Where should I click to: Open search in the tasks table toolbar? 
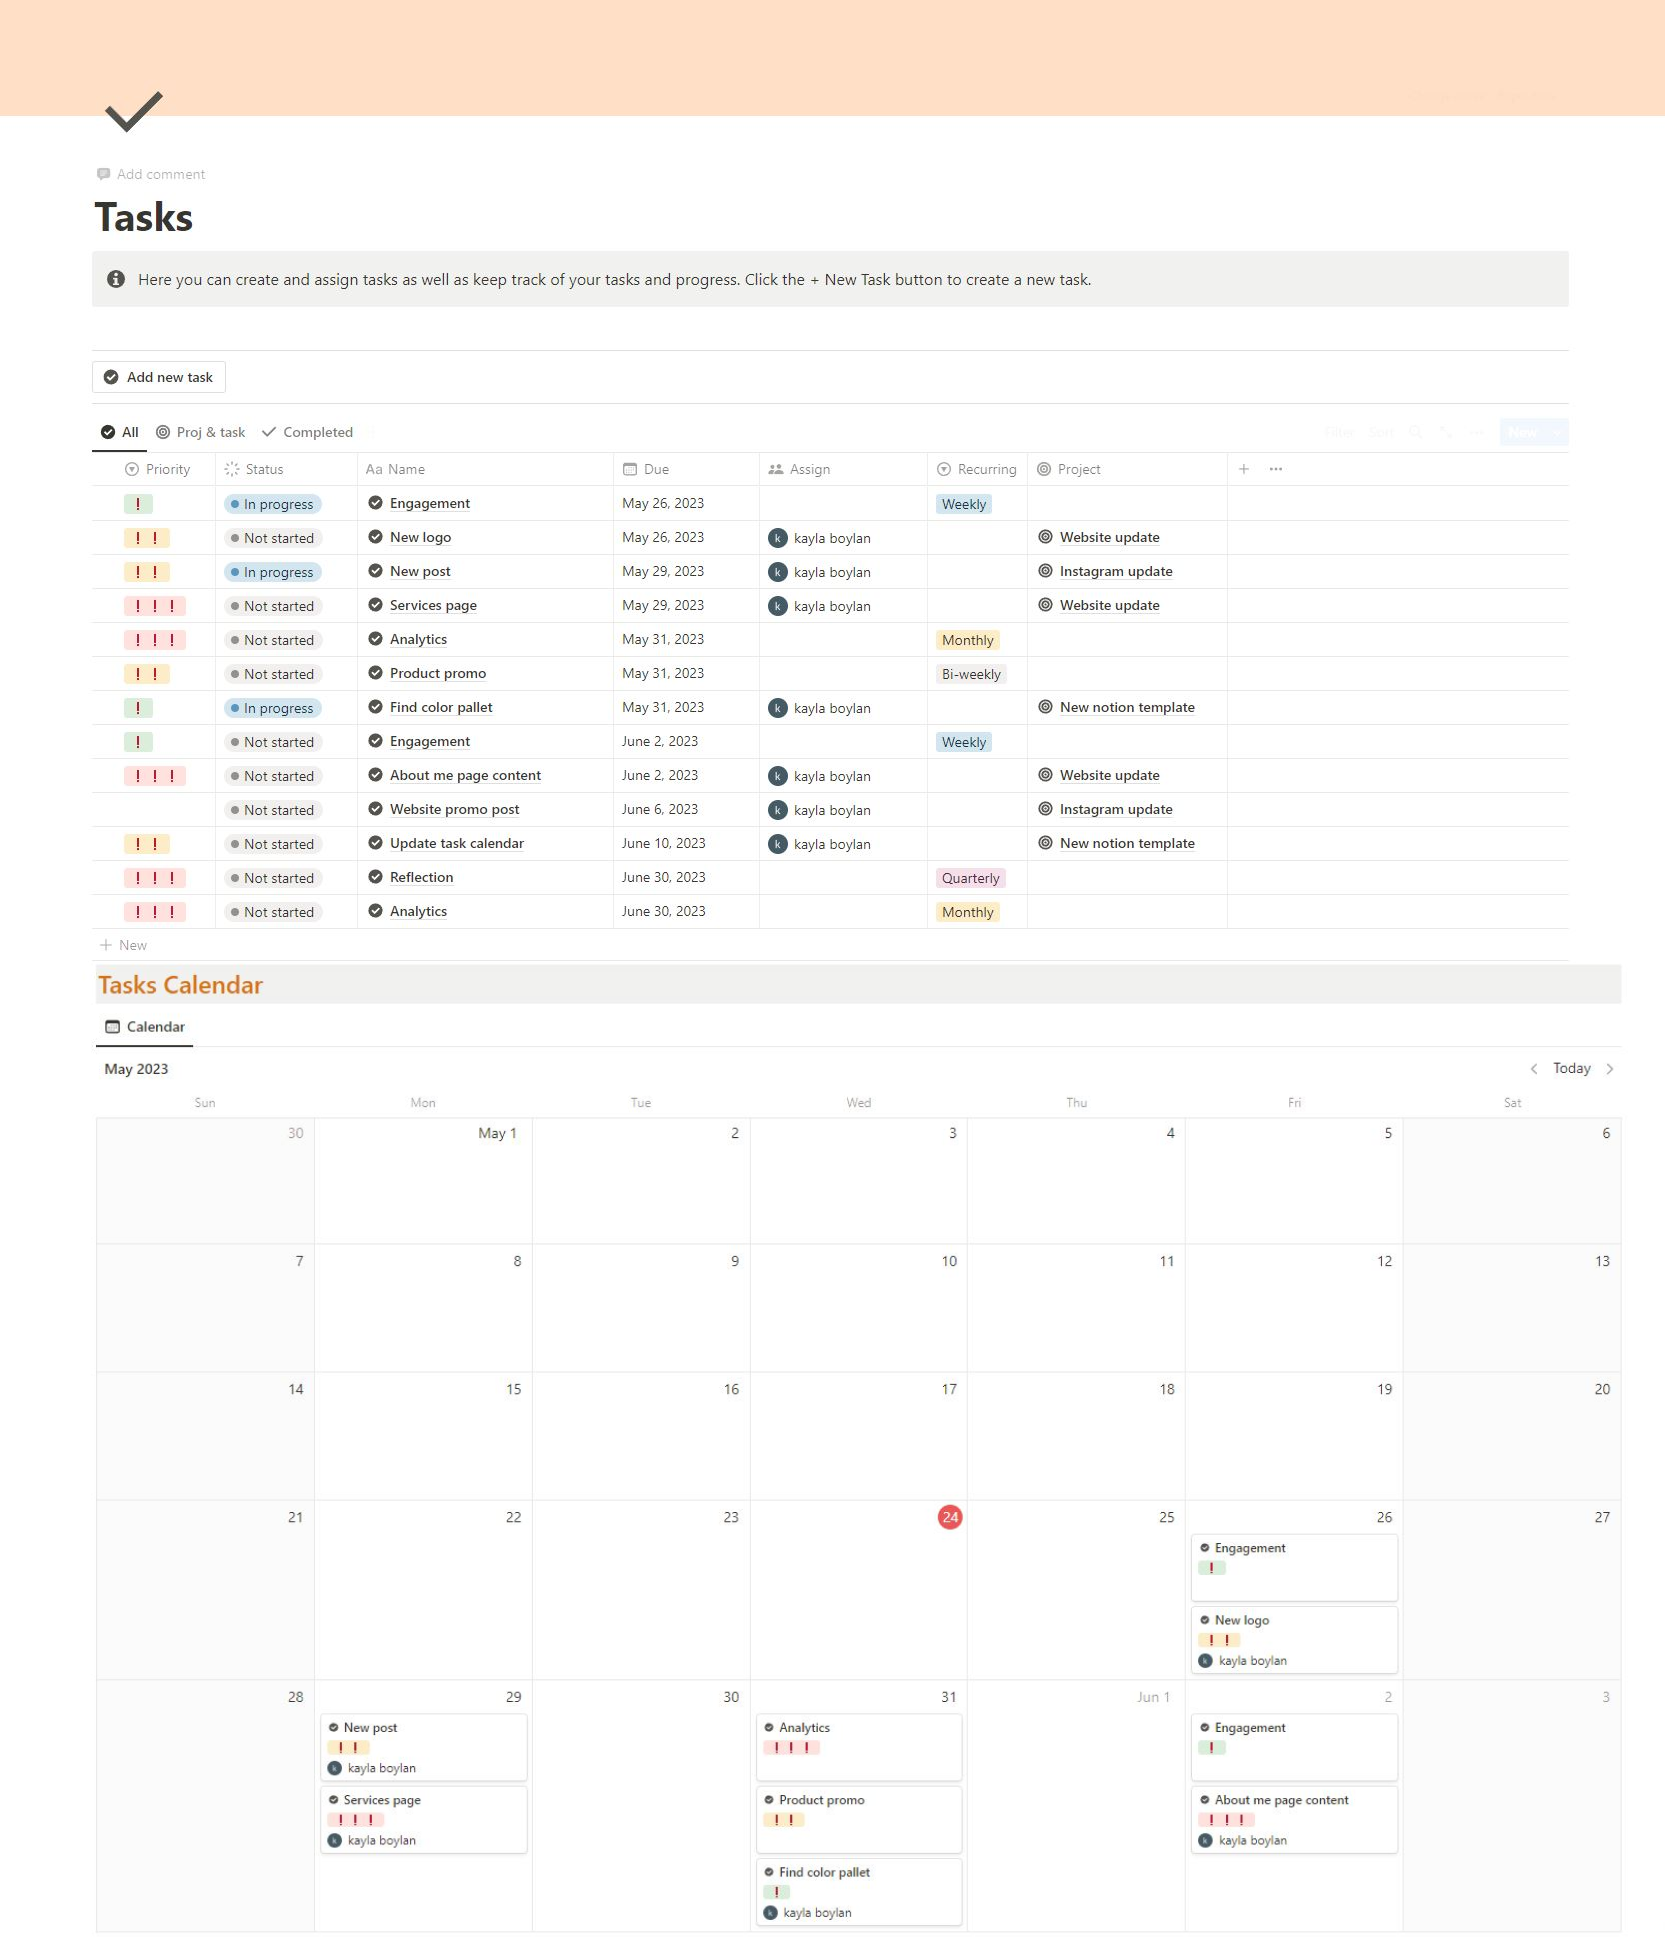[x=1415, y=432]
